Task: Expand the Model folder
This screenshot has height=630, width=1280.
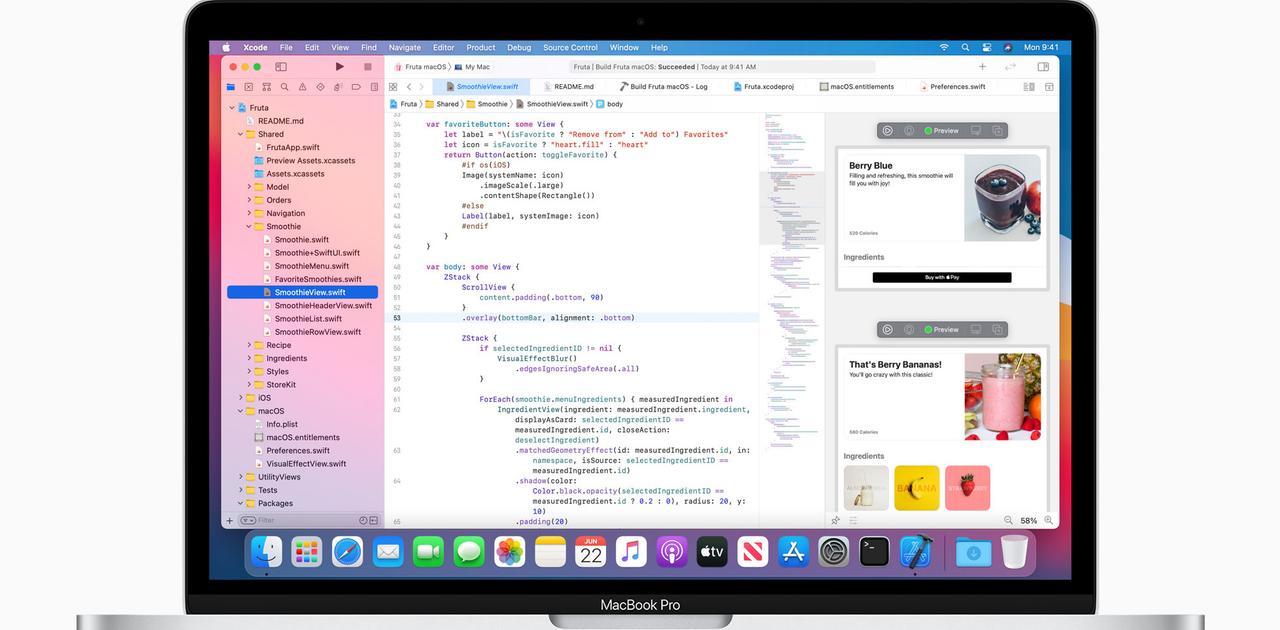Action: tap(249, 187)
